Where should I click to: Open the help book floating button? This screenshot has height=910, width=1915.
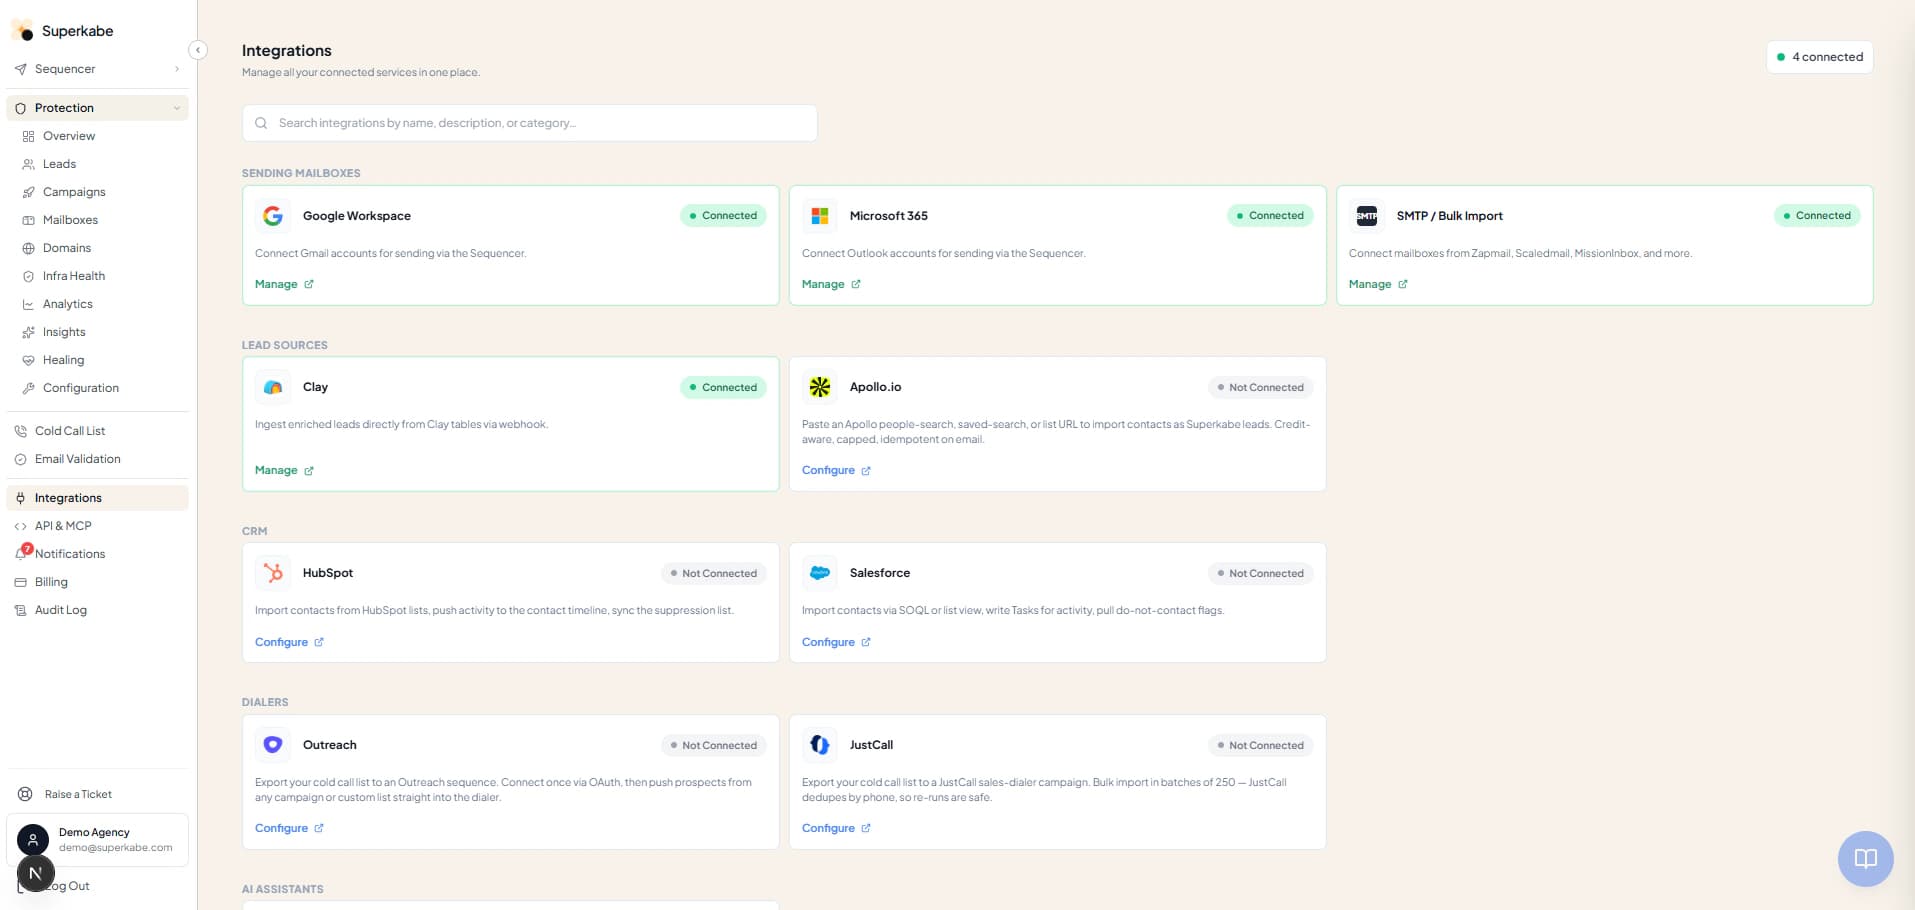click(1866, 859)
